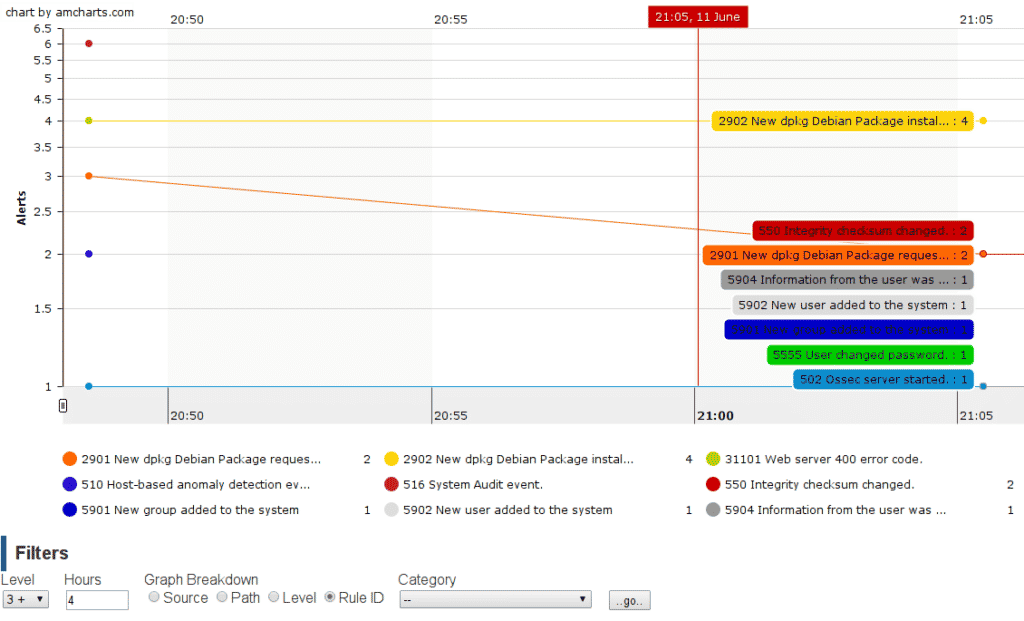Click the 5555 User changed password balloon
The image size is (1024, 621).
point(870,355)
